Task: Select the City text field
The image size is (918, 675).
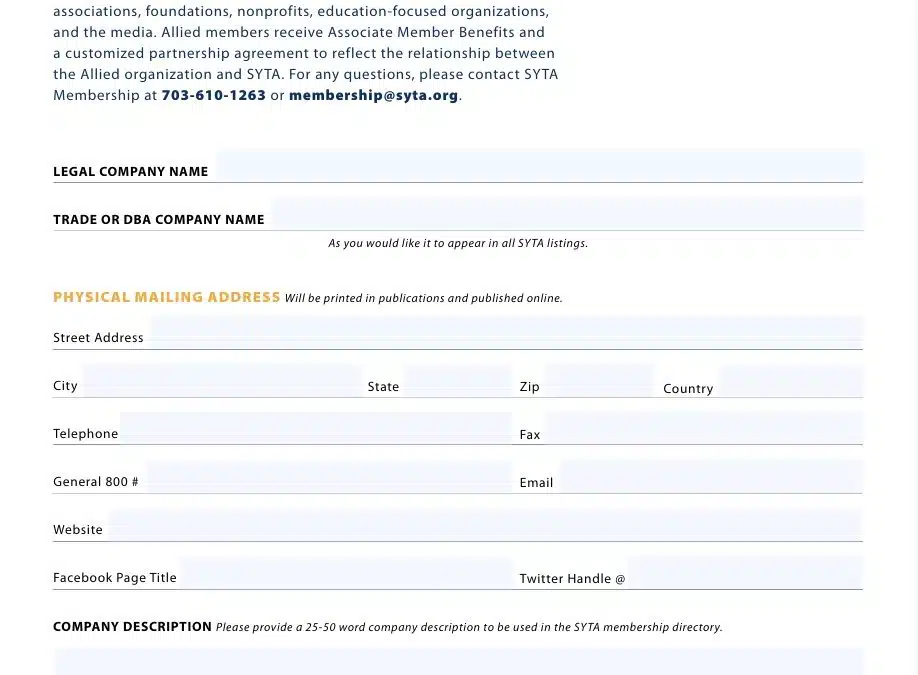Action: pos(221,381)
